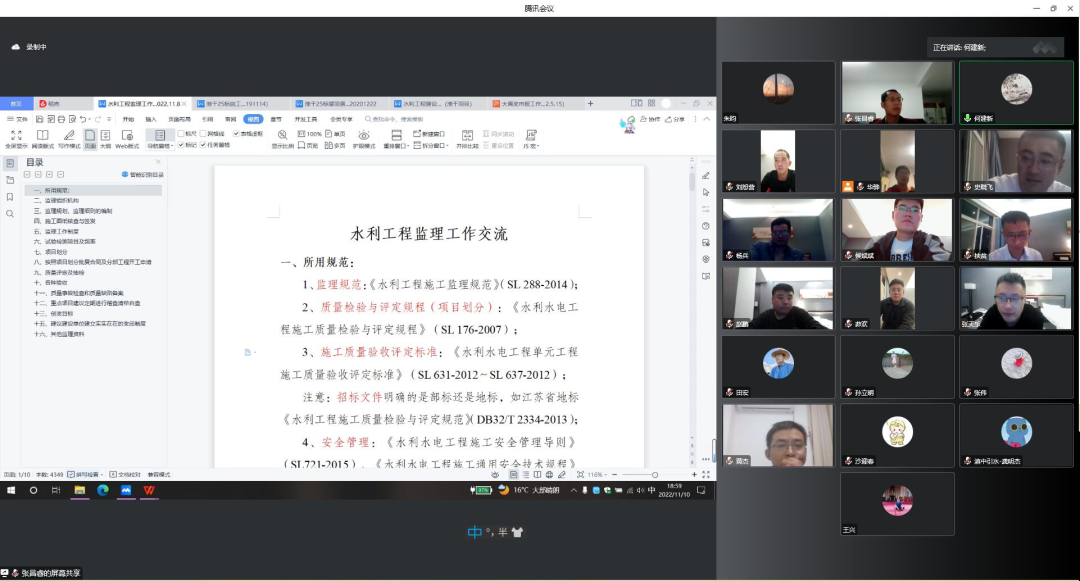The width and height of the screenshot is (1080, 581).
Task: Jump to 七、项目划分 in outline
Action: (x=51, y=252)
